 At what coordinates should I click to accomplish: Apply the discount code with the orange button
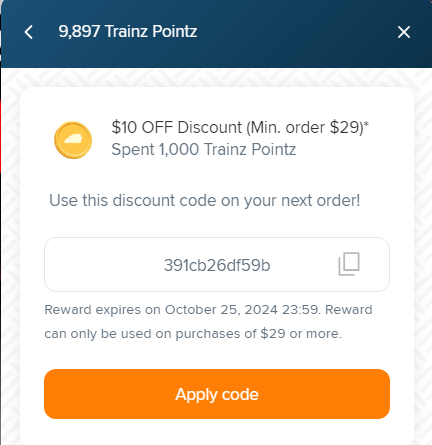coord(217,394)
